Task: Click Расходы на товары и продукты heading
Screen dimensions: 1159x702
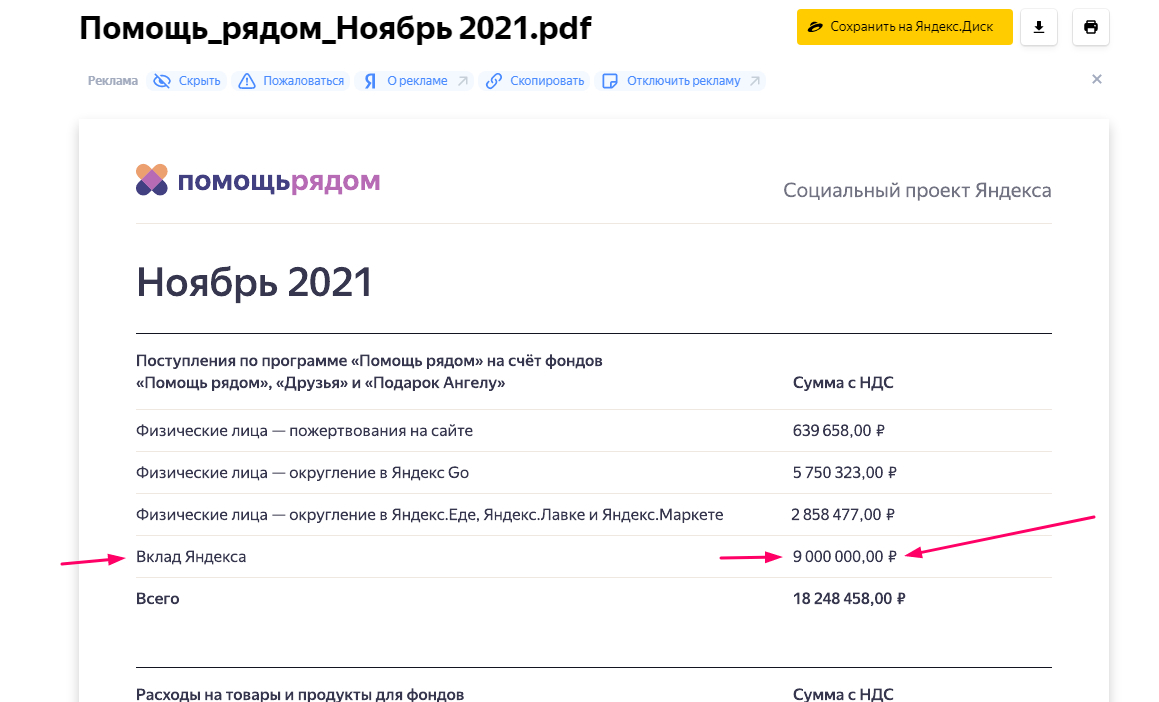Action: [x=300, y=694]
